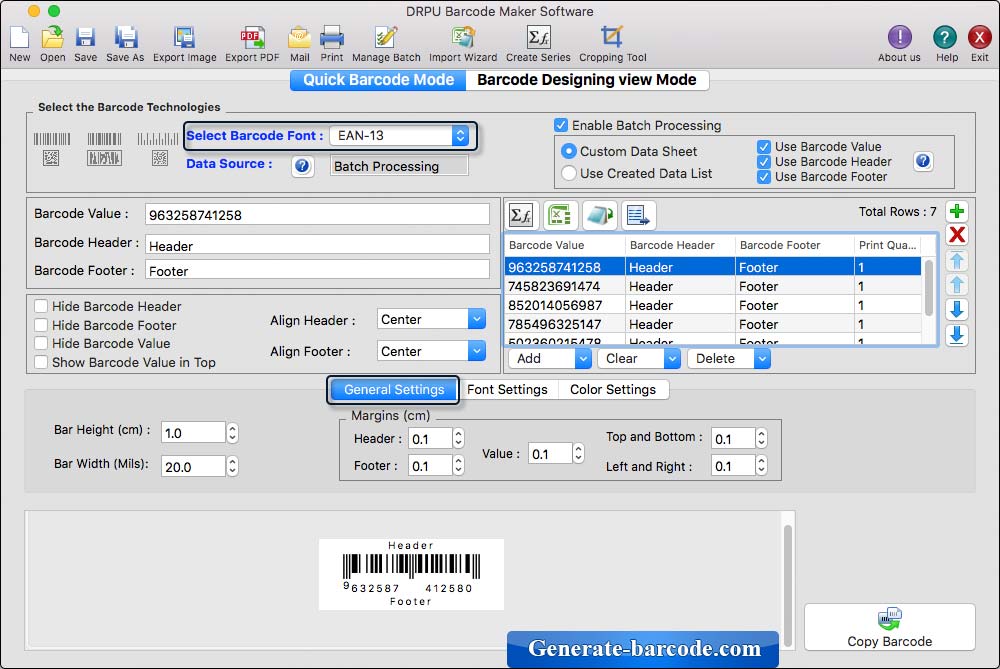The height and width of the screenshot is (669, 1000).
Task: Click the barcode preview vertical scrollbar
Action: pyautogui.click(x=788, y=585)
